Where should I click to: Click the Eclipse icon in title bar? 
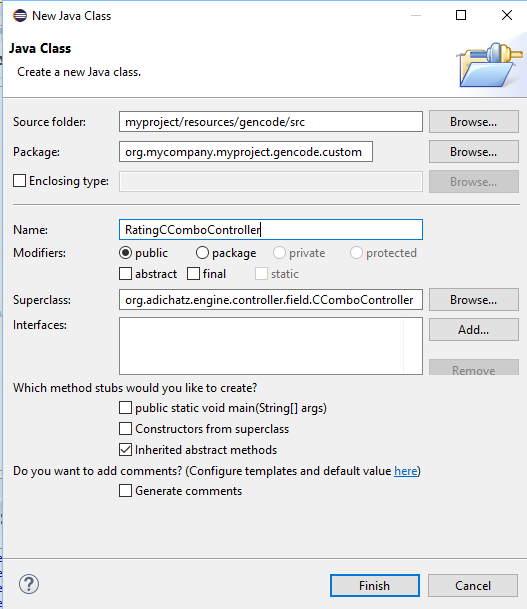tap(20, 16)
